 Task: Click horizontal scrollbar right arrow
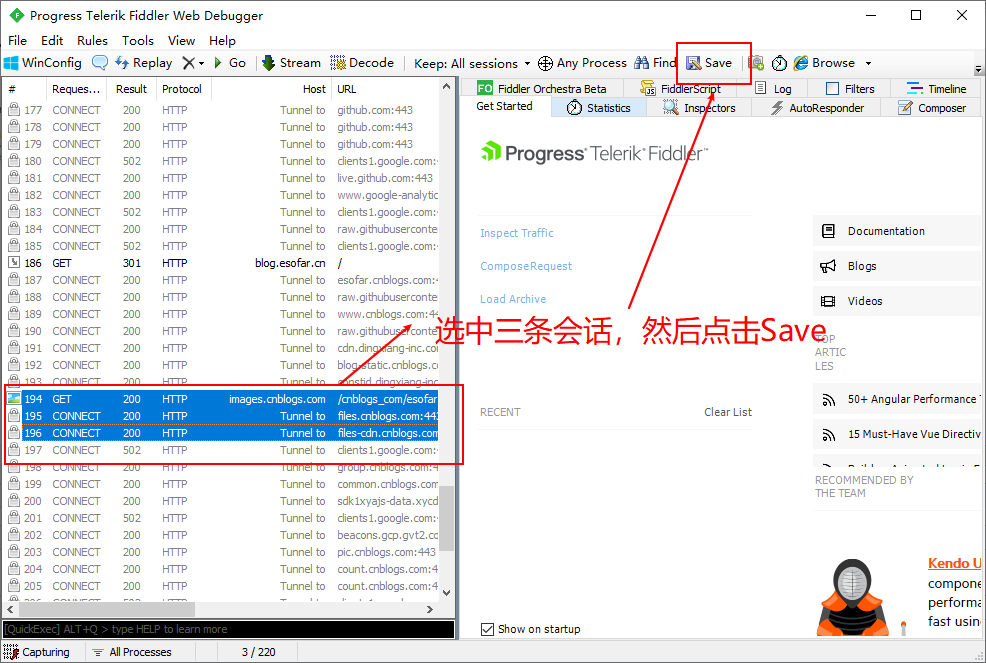pos(429,610)
